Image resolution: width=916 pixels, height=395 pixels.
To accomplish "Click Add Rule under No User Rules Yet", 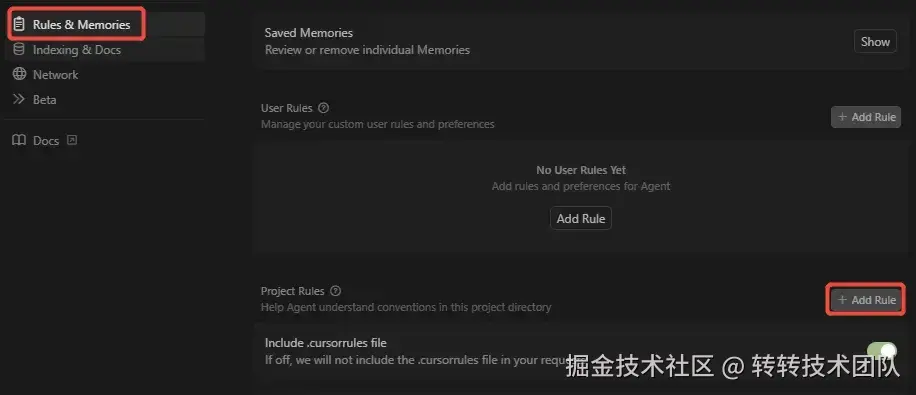I will click(581, 218).
